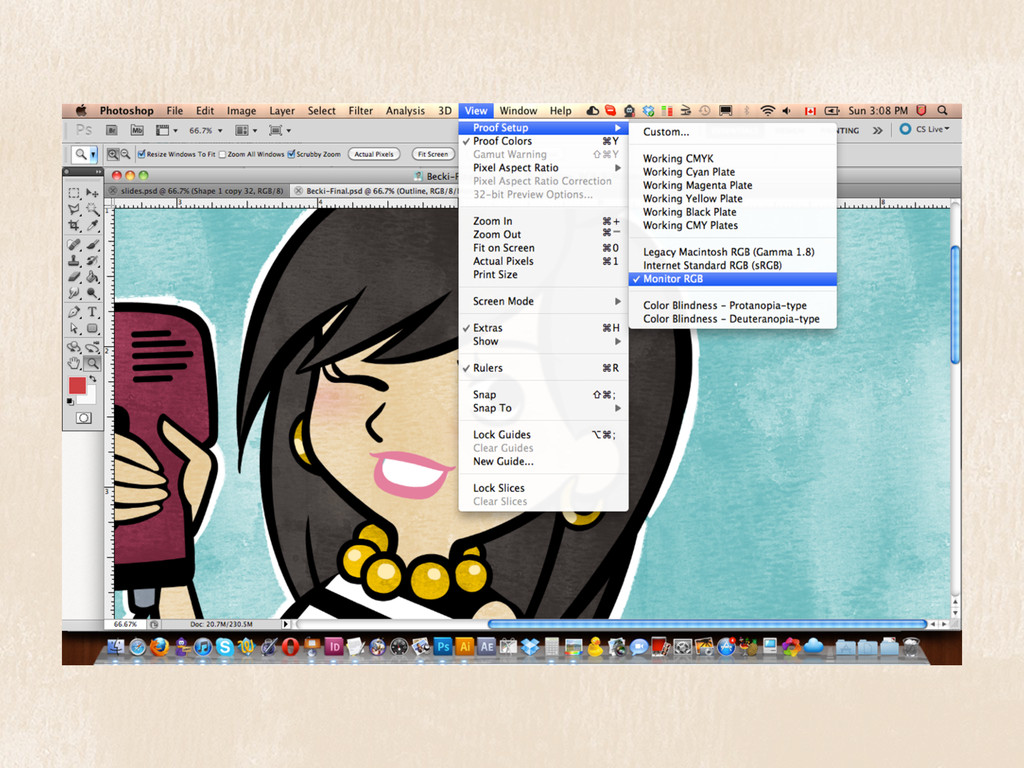Click red foreground color swatch

tap(77, 385)
